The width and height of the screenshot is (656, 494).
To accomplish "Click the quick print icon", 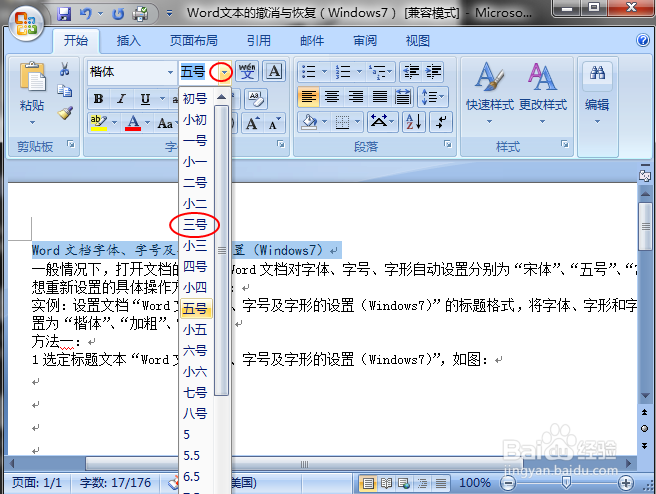I will coord(141,14).
